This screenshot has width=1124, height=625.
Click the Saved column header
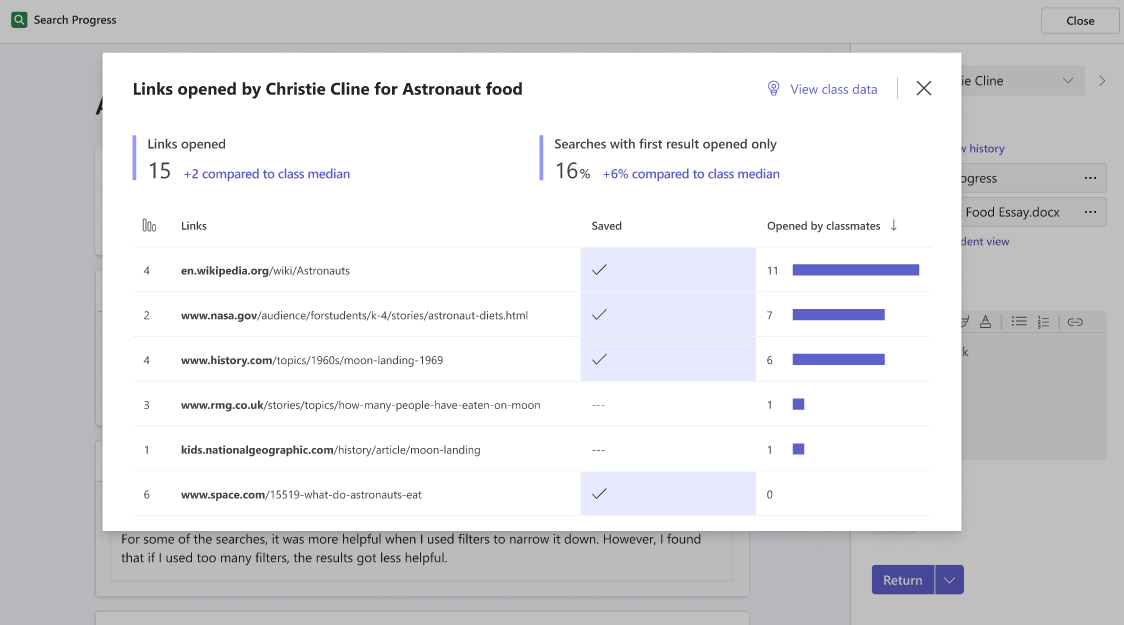606,226
